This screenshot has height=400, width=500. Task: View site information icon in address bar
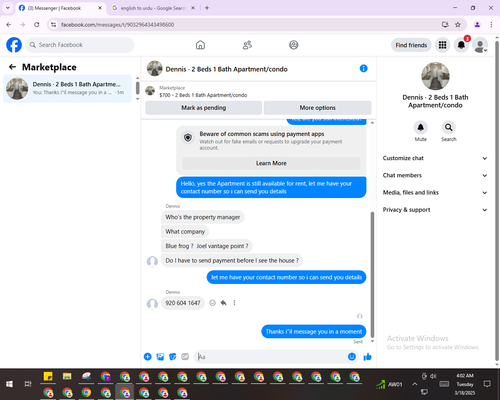coord(54,25)
